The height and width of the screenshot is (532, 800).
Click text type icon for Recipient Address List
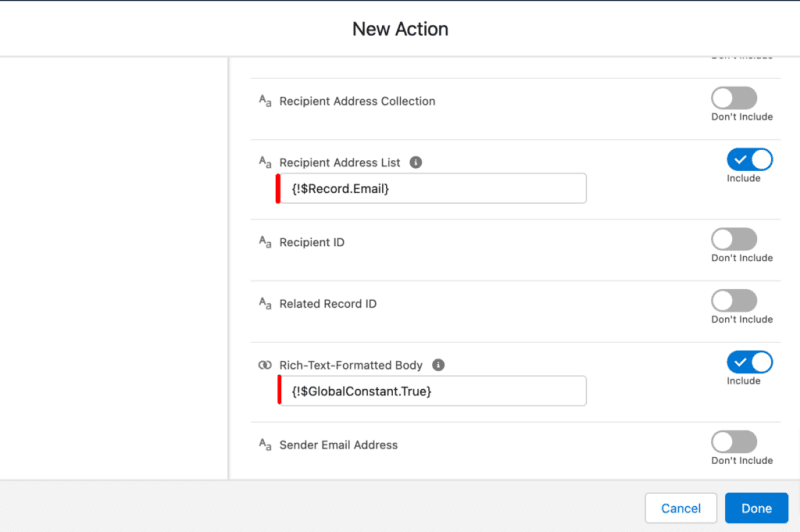coord(265,162)
